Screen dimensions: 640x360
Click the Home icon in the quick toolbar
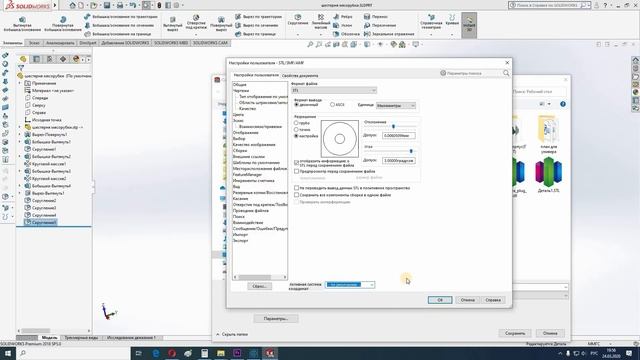73,5
